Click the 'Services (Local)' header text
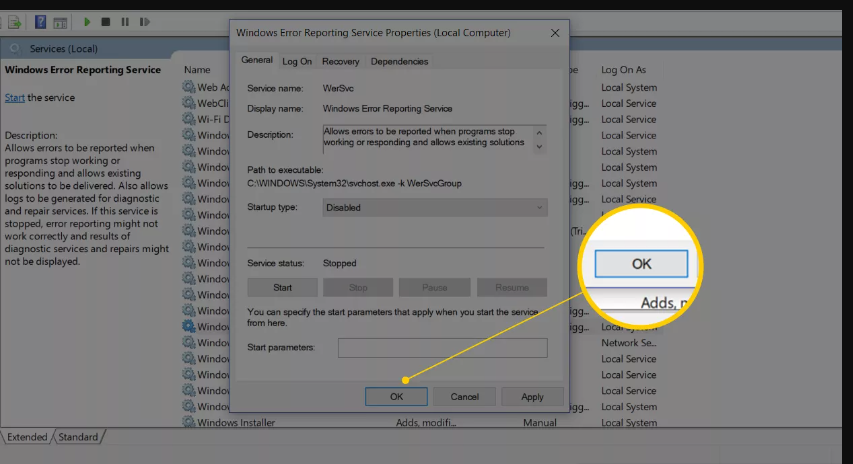The height and width of the screenshot is (464, 853). click(64, 49)
